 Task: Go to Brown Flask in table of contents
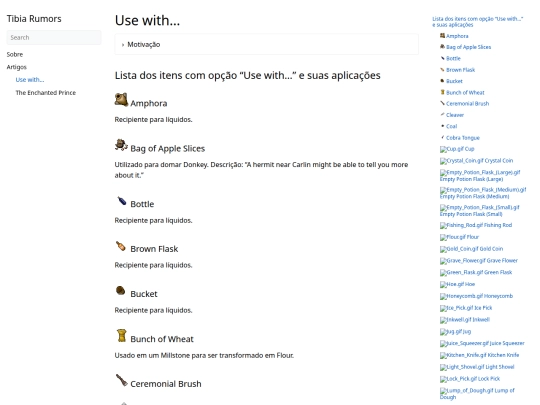coord(457,70)
